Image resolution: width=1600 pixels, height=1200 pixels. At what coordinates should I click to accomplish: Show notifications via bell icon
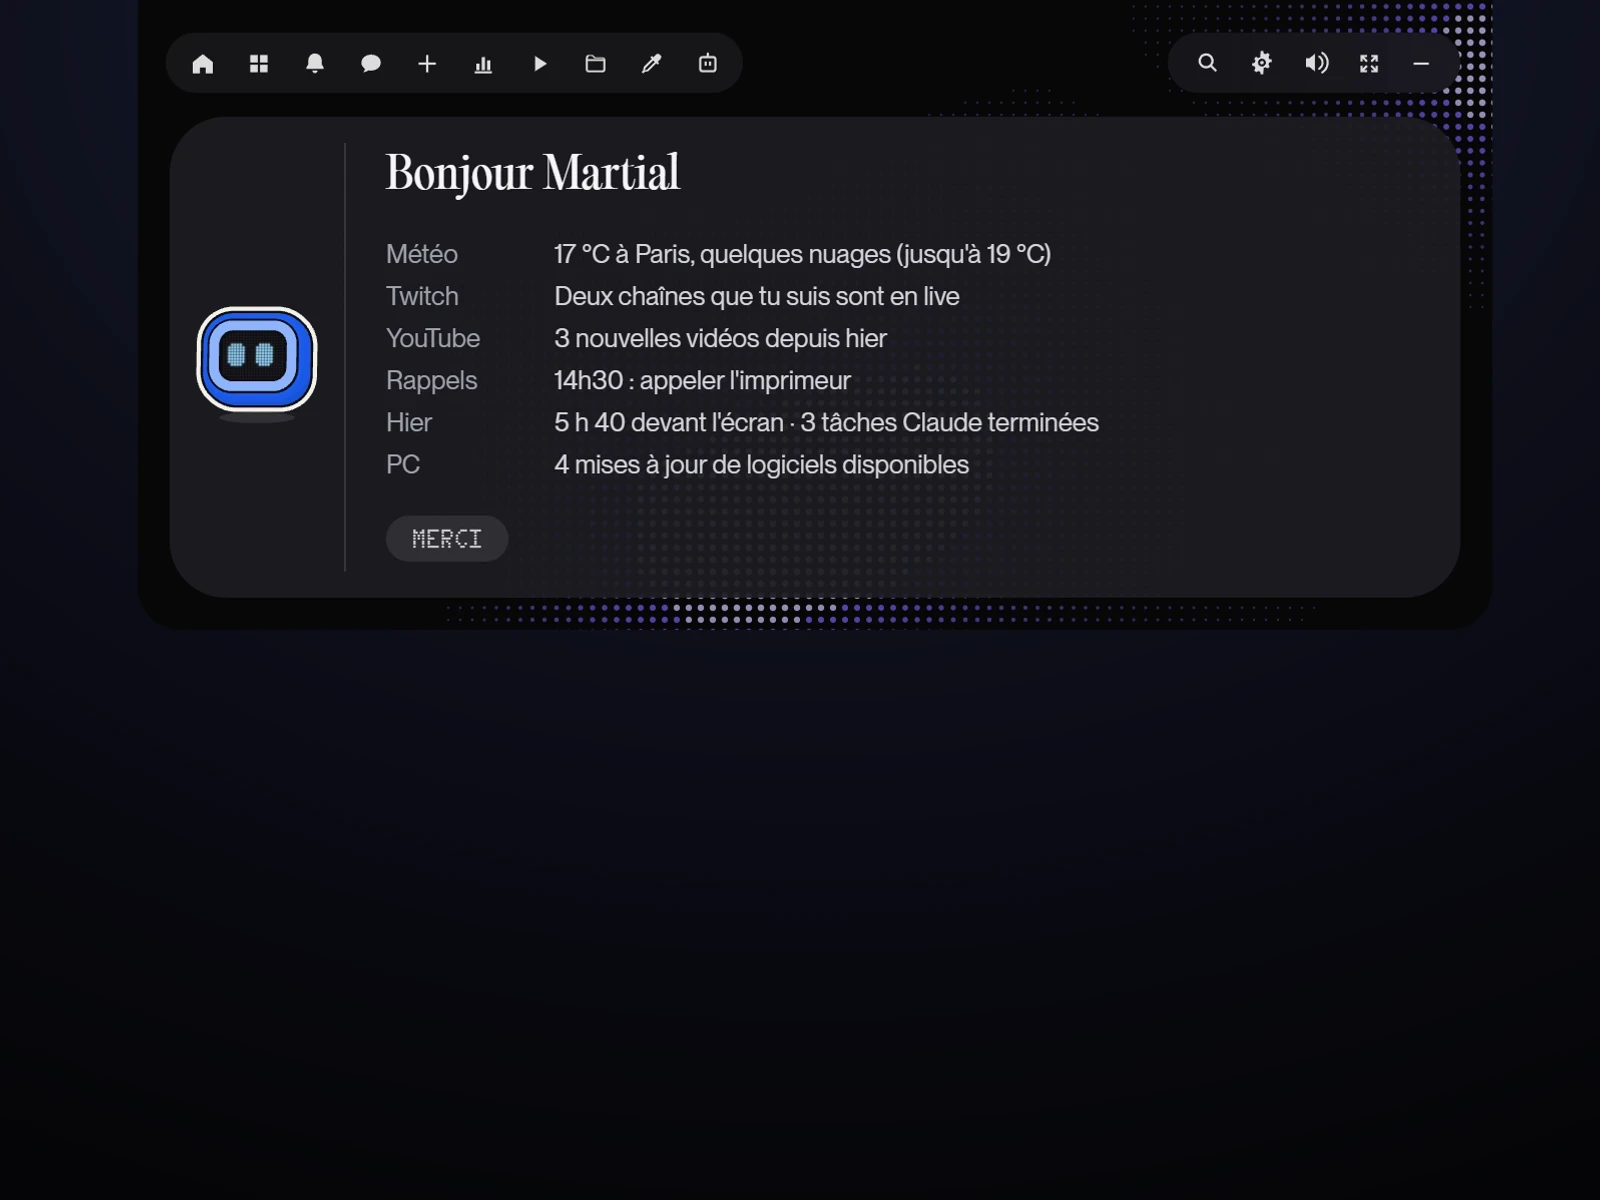tap(315, 64)
